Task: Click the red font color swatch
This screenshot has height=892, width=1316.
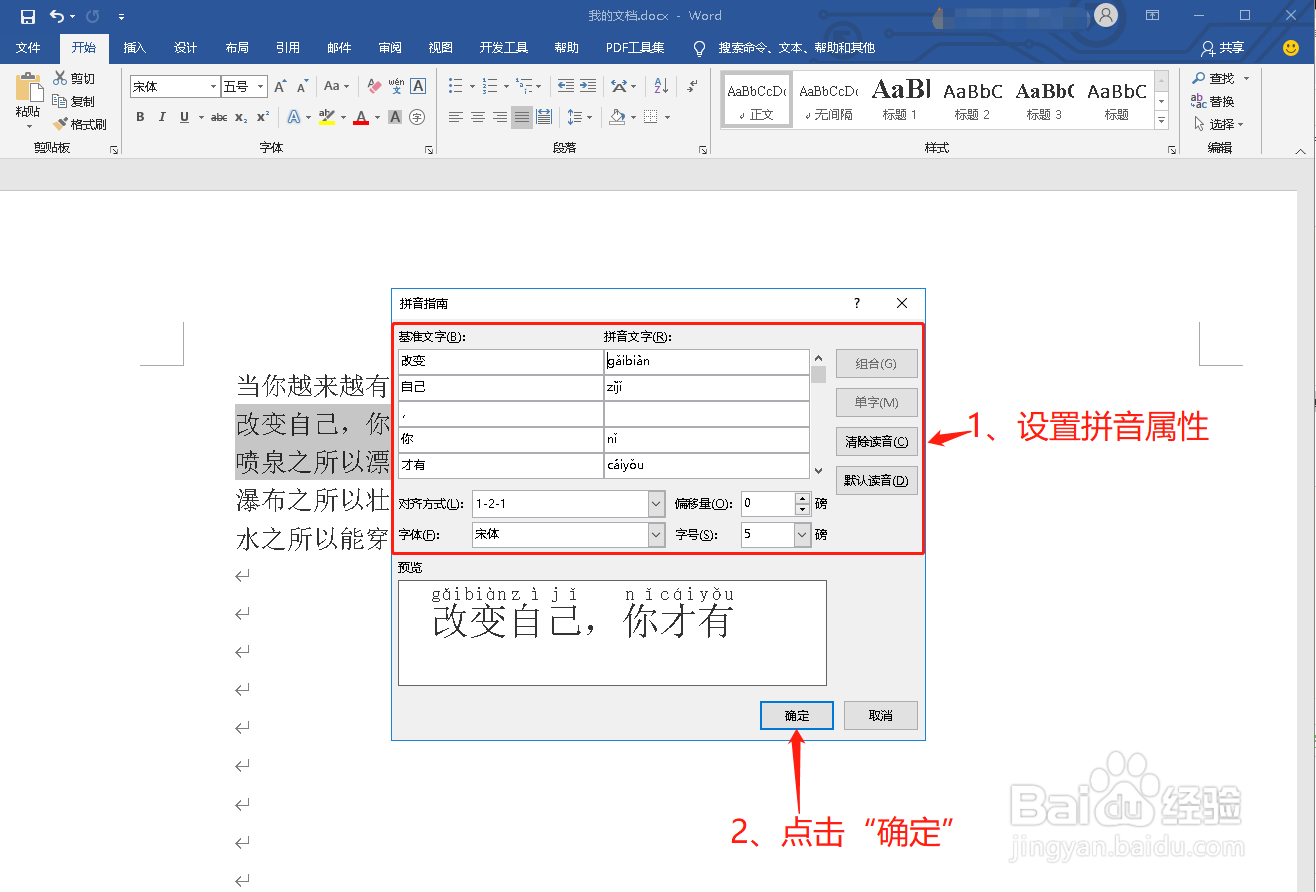Action: point(360,122)
